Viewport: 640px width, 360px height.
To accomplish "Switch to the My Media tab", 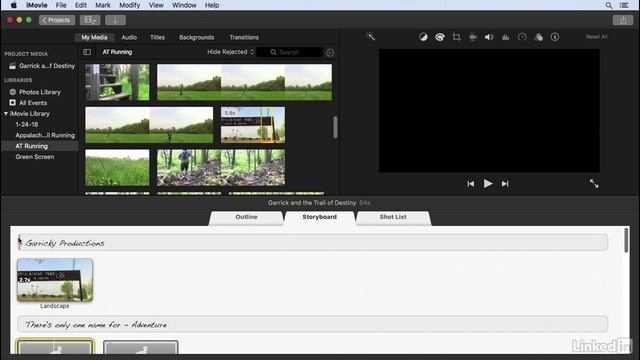I will click(94, 37).
